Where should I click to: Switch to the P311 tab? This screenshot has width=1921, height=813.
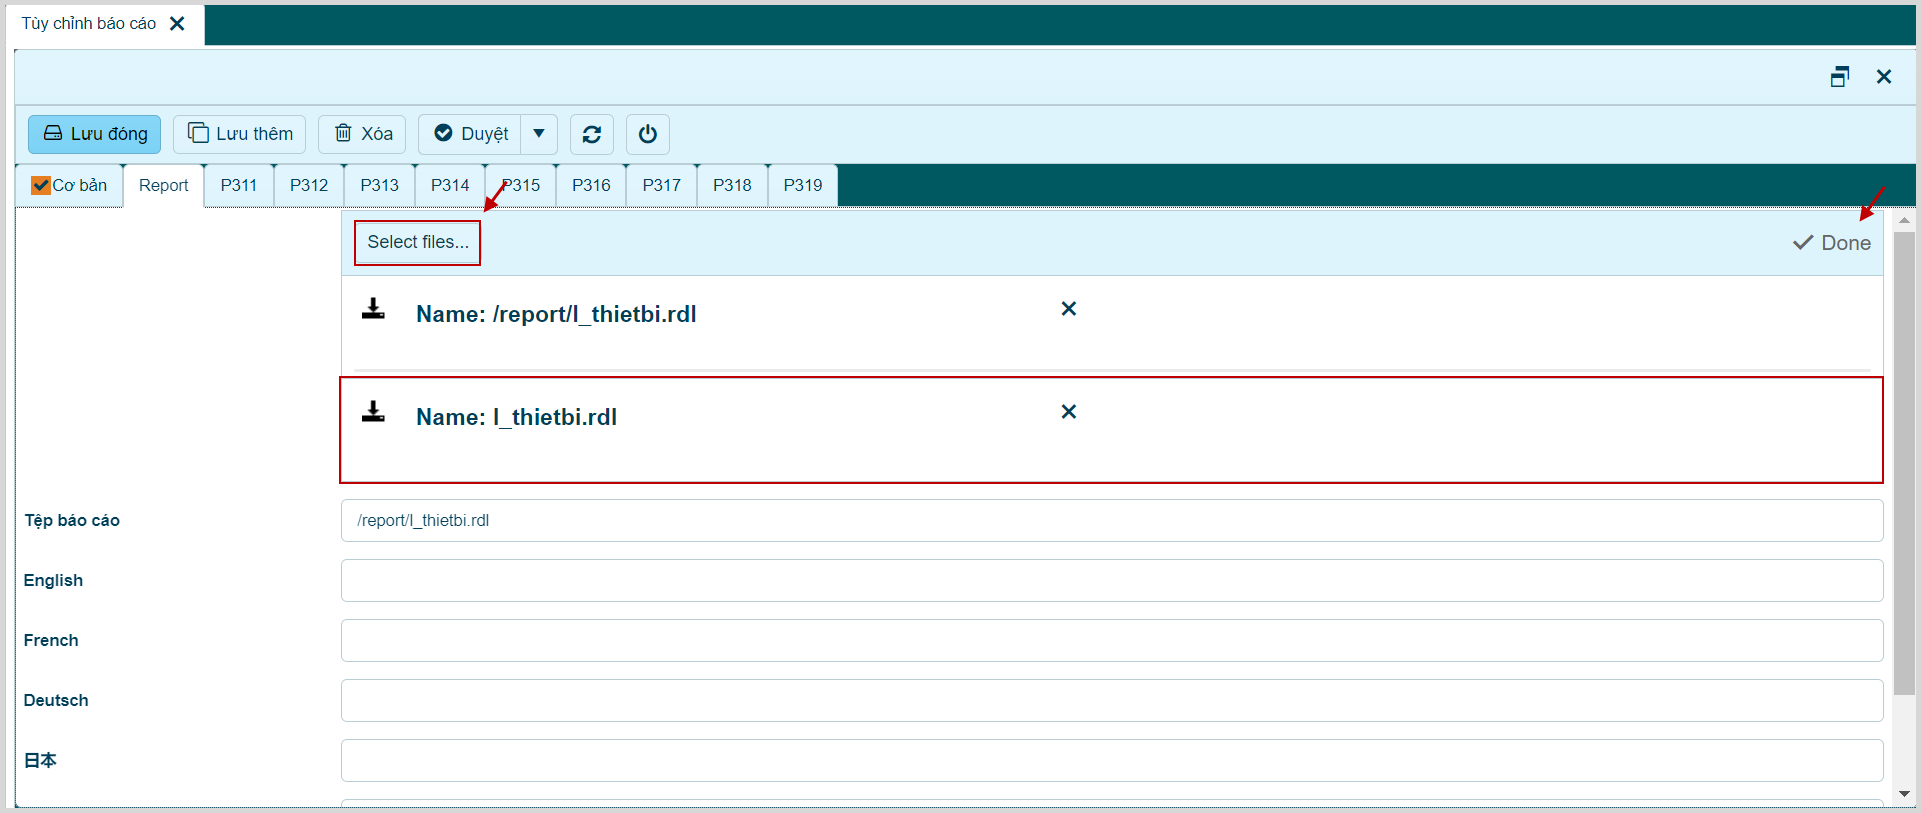[x=239, y=186]
